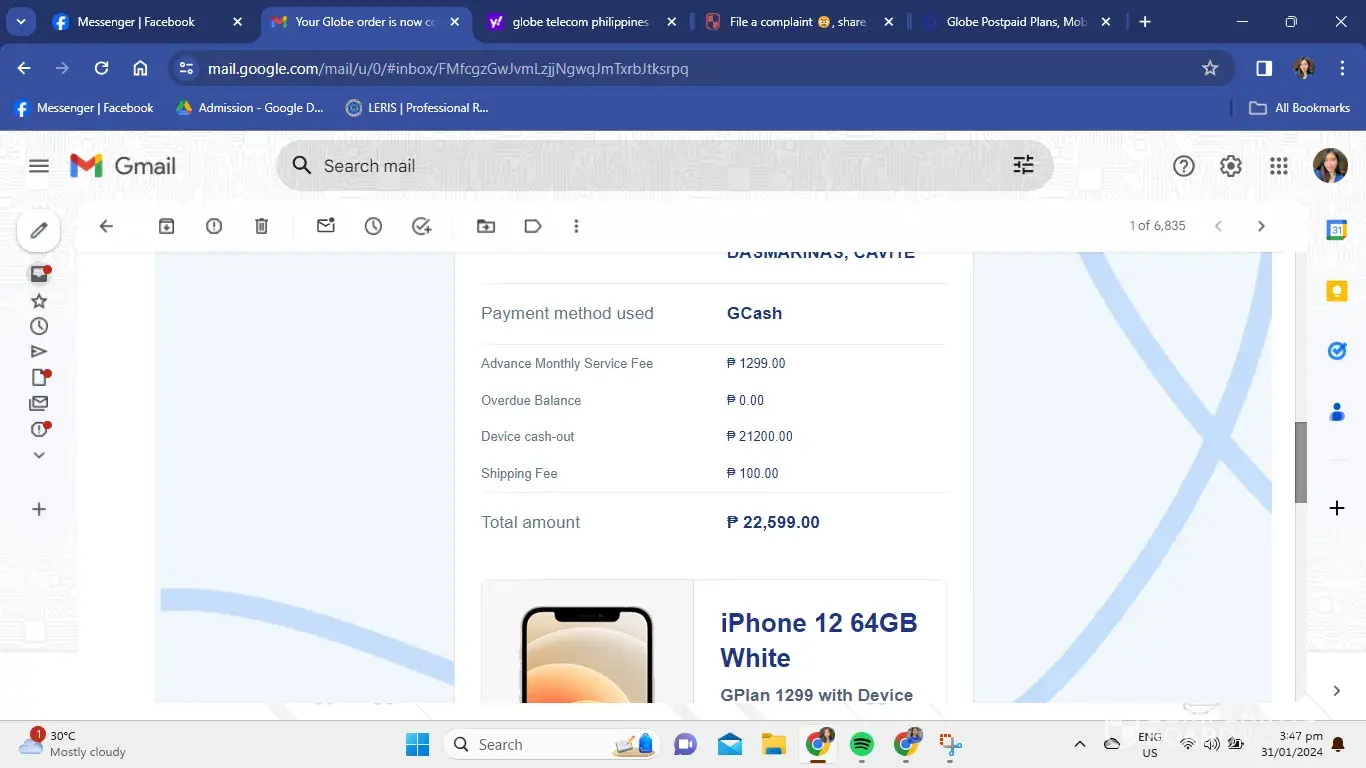Viewport: 1366px width, 768px height.
Task: Archive this email
Action: tap(167, 226)
